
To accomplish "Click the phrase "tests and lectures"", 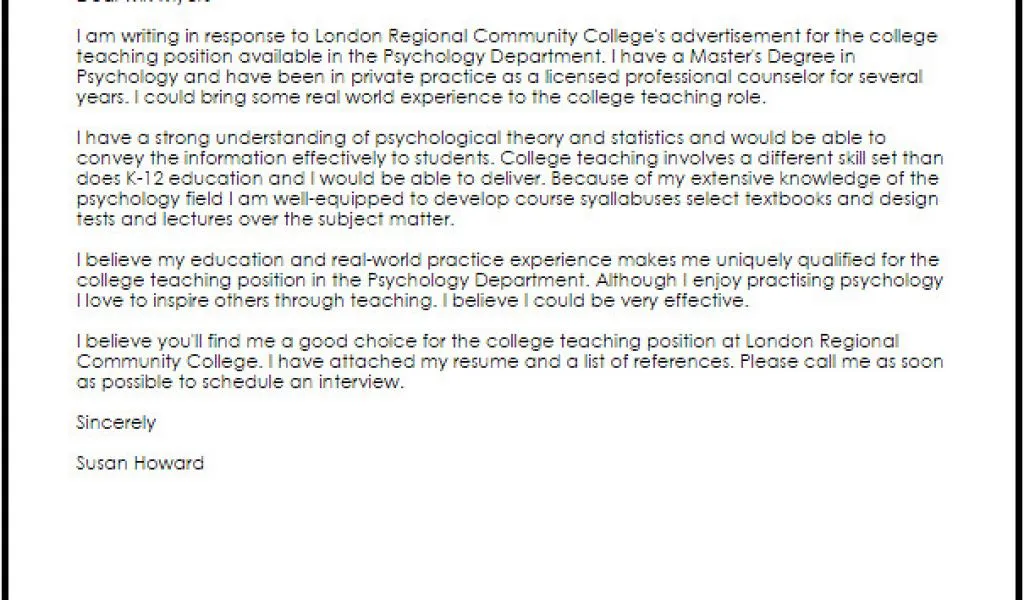I will pyautogui.click(x=148, y=219).
